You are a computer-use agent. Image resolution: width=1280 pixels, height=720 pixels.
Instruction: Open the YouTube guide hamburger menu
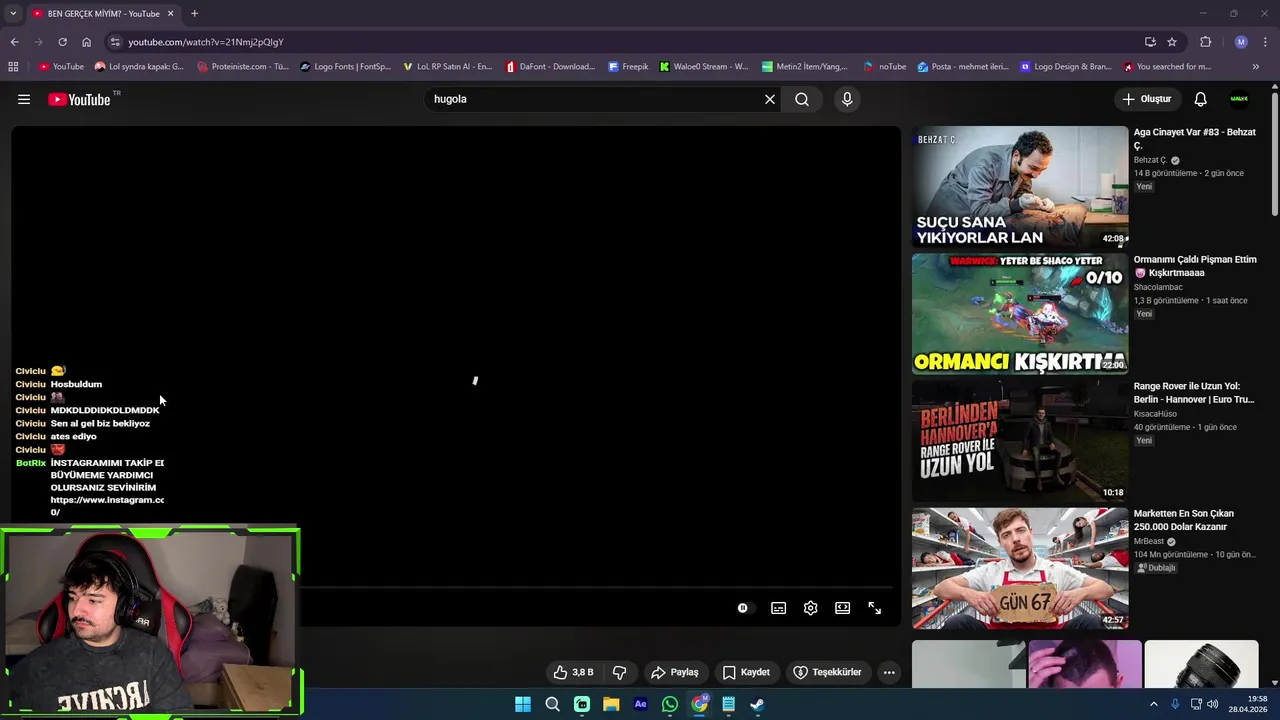[x=24, y=99]
